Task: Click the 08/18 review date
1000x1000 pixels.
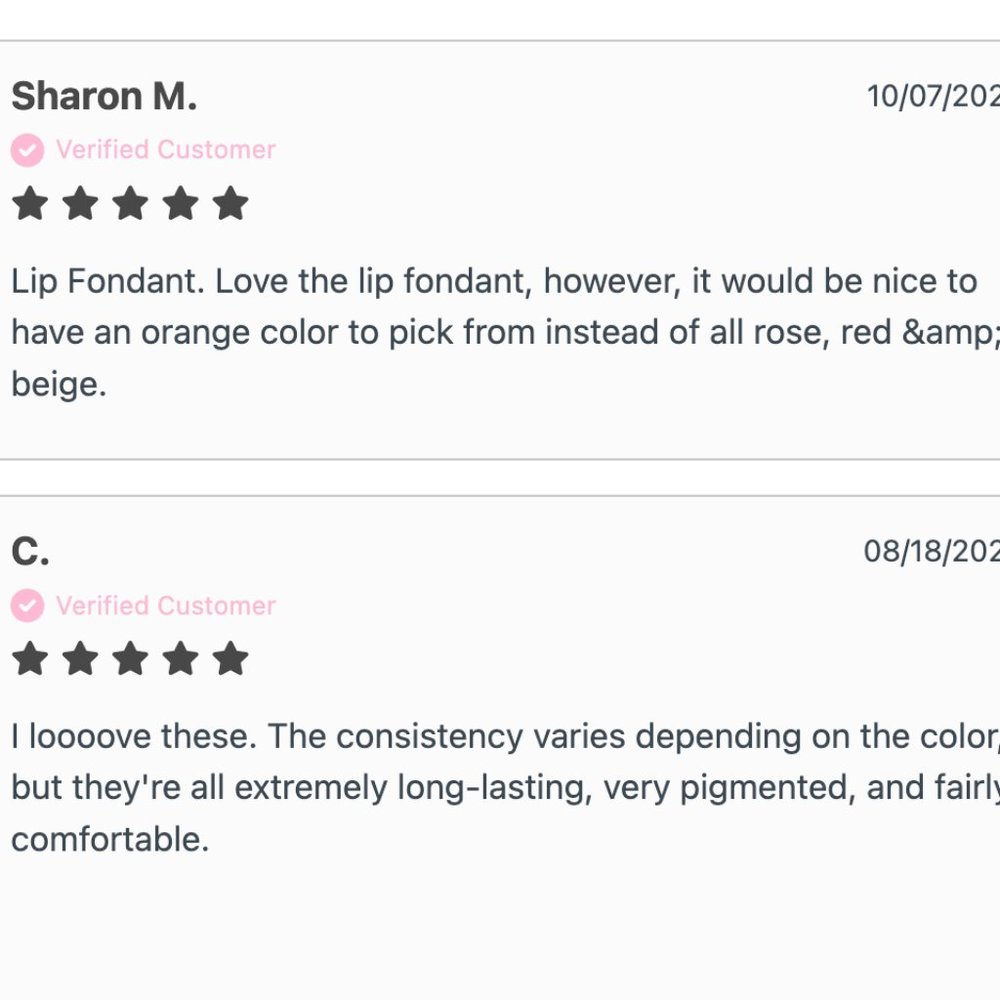Action: tap(932, 551)
